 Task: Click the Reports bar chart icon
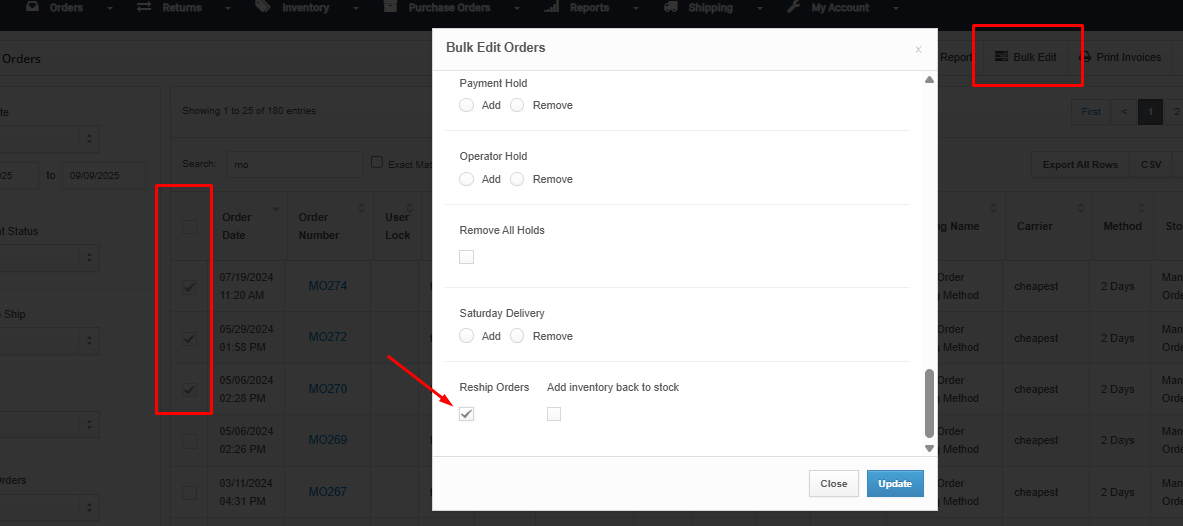(x=552, y=7)
